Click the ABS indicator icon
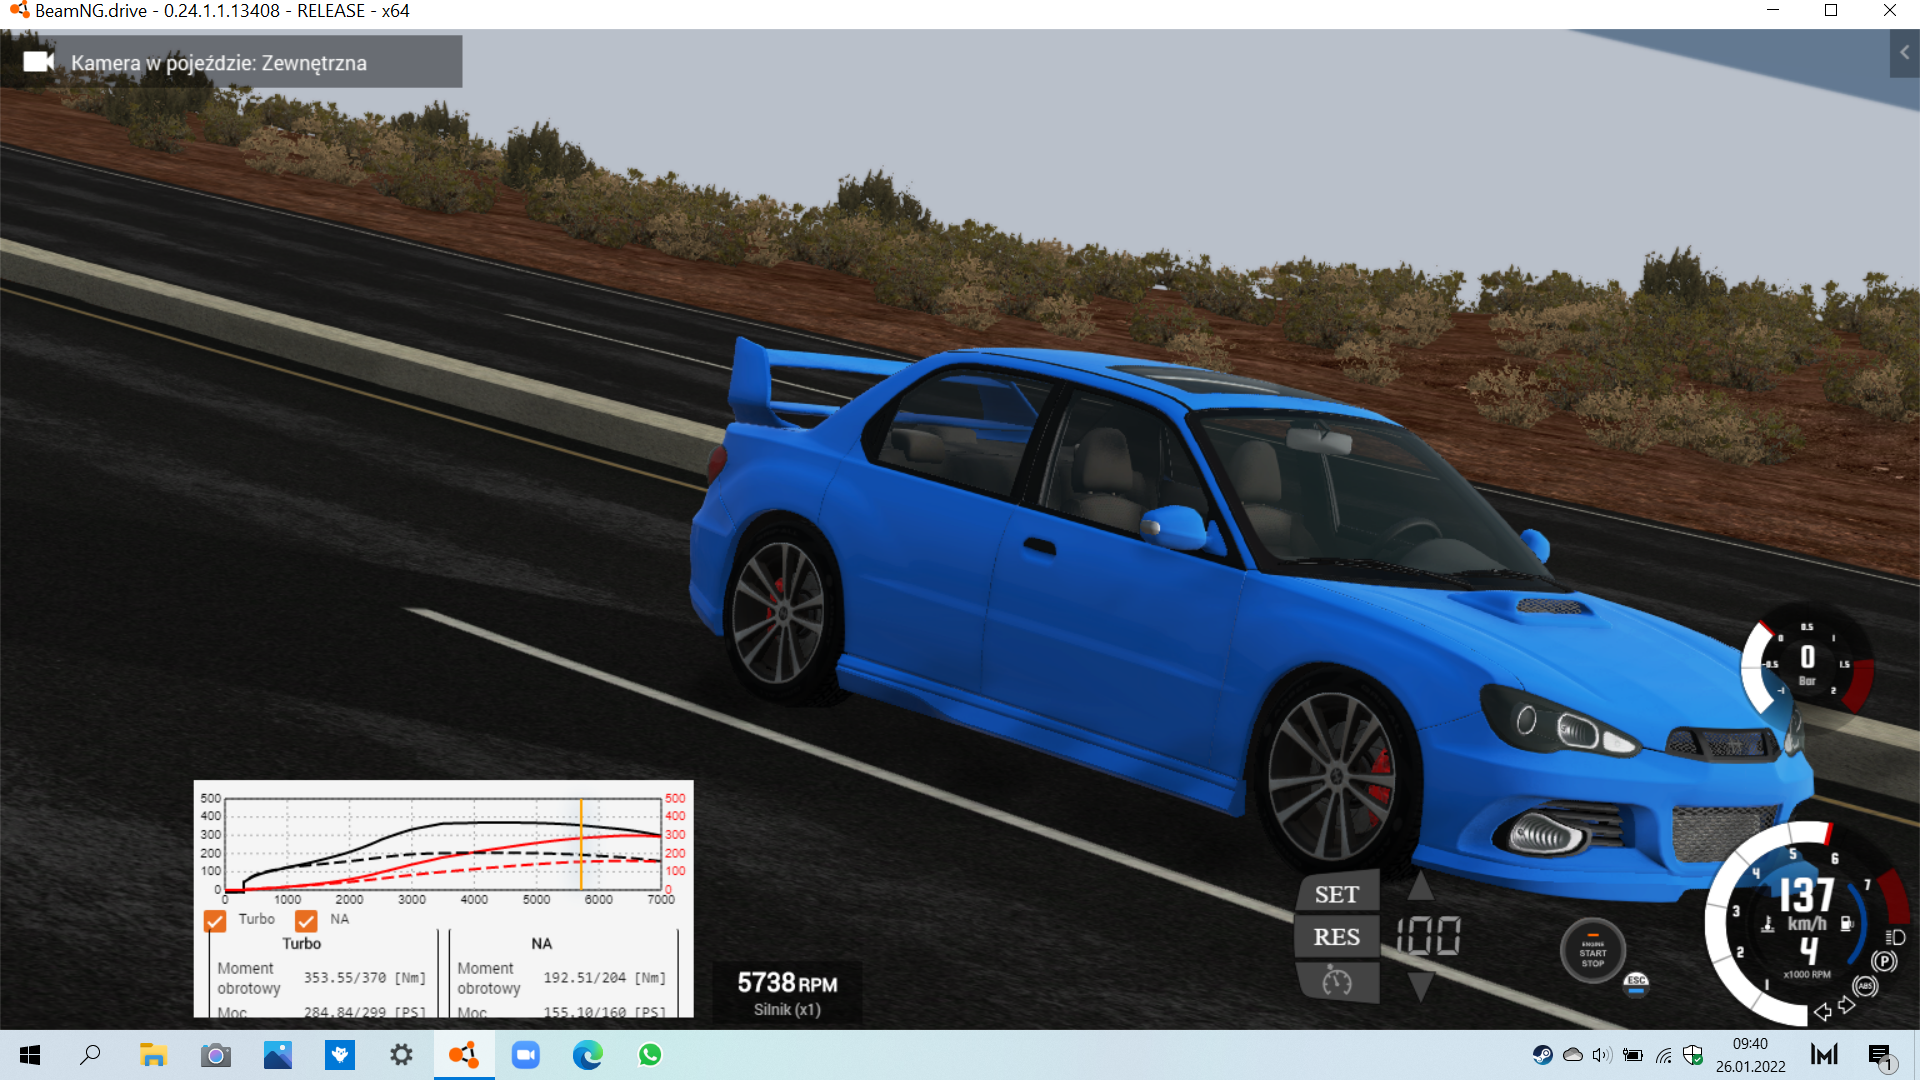The image size is (1920, 1080). click(x=1865, y=986)
